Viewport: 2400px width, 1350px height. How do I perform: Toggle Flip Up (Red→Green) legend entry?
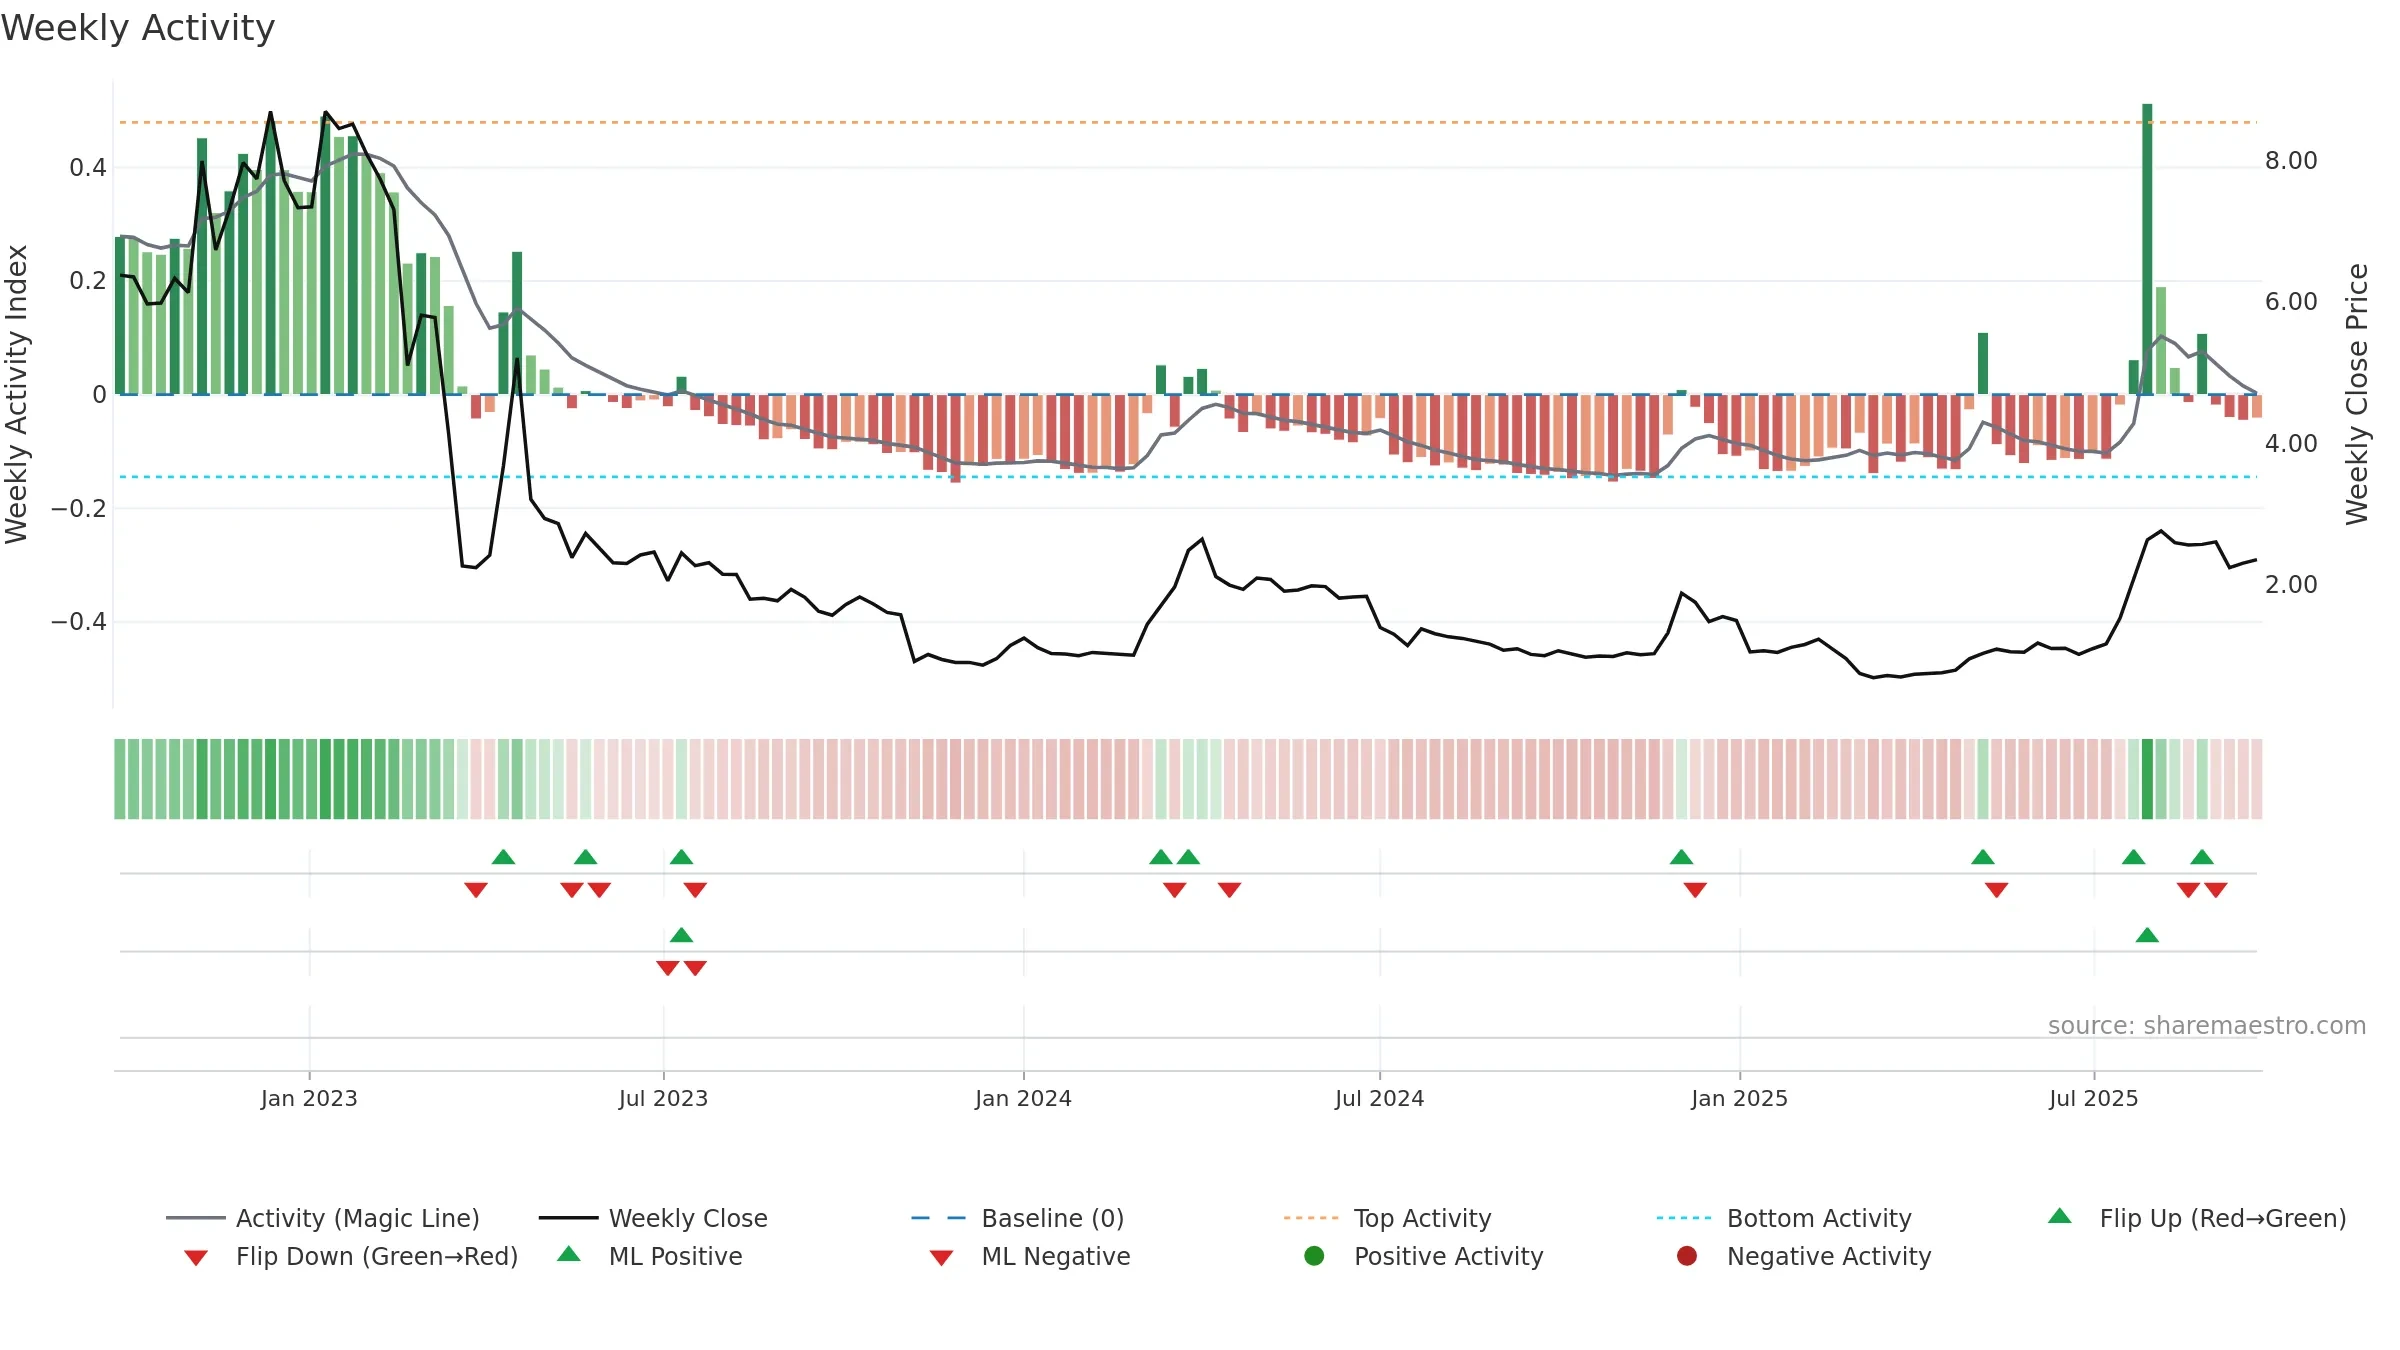2197,1218
